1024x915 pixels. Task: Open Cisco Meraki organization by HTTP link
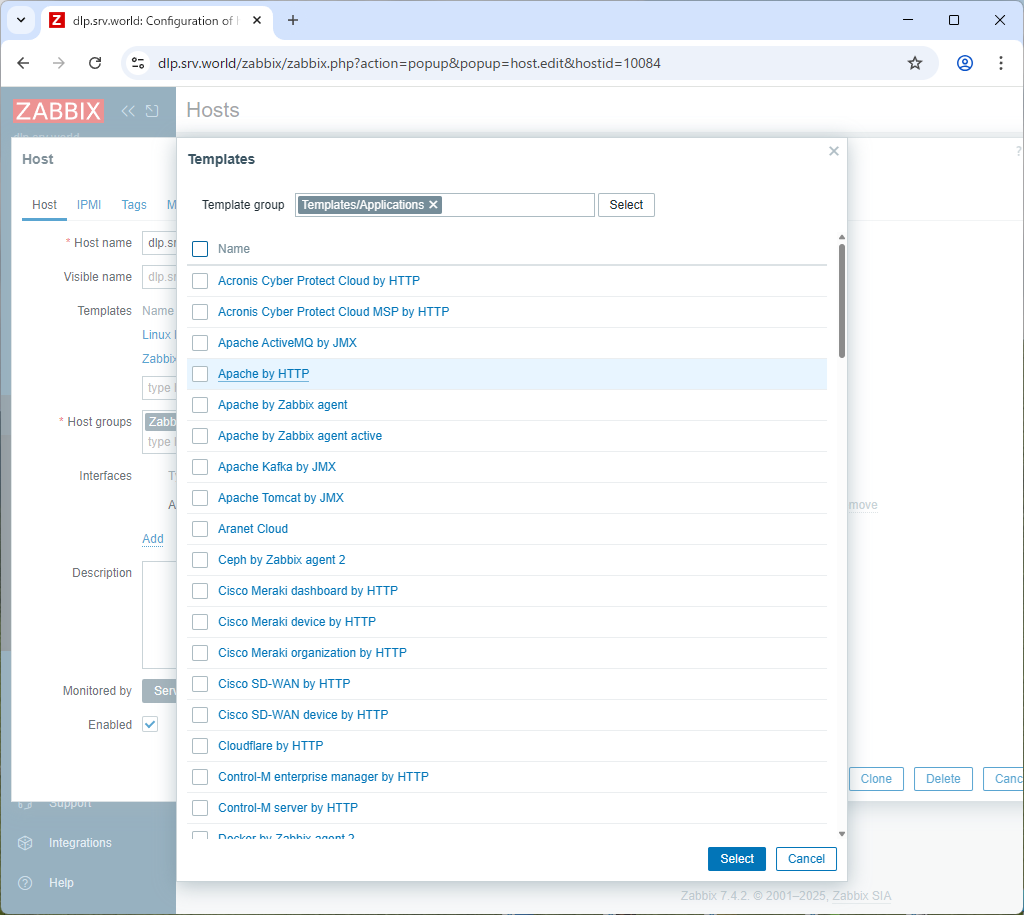click(x=312, y=653)
